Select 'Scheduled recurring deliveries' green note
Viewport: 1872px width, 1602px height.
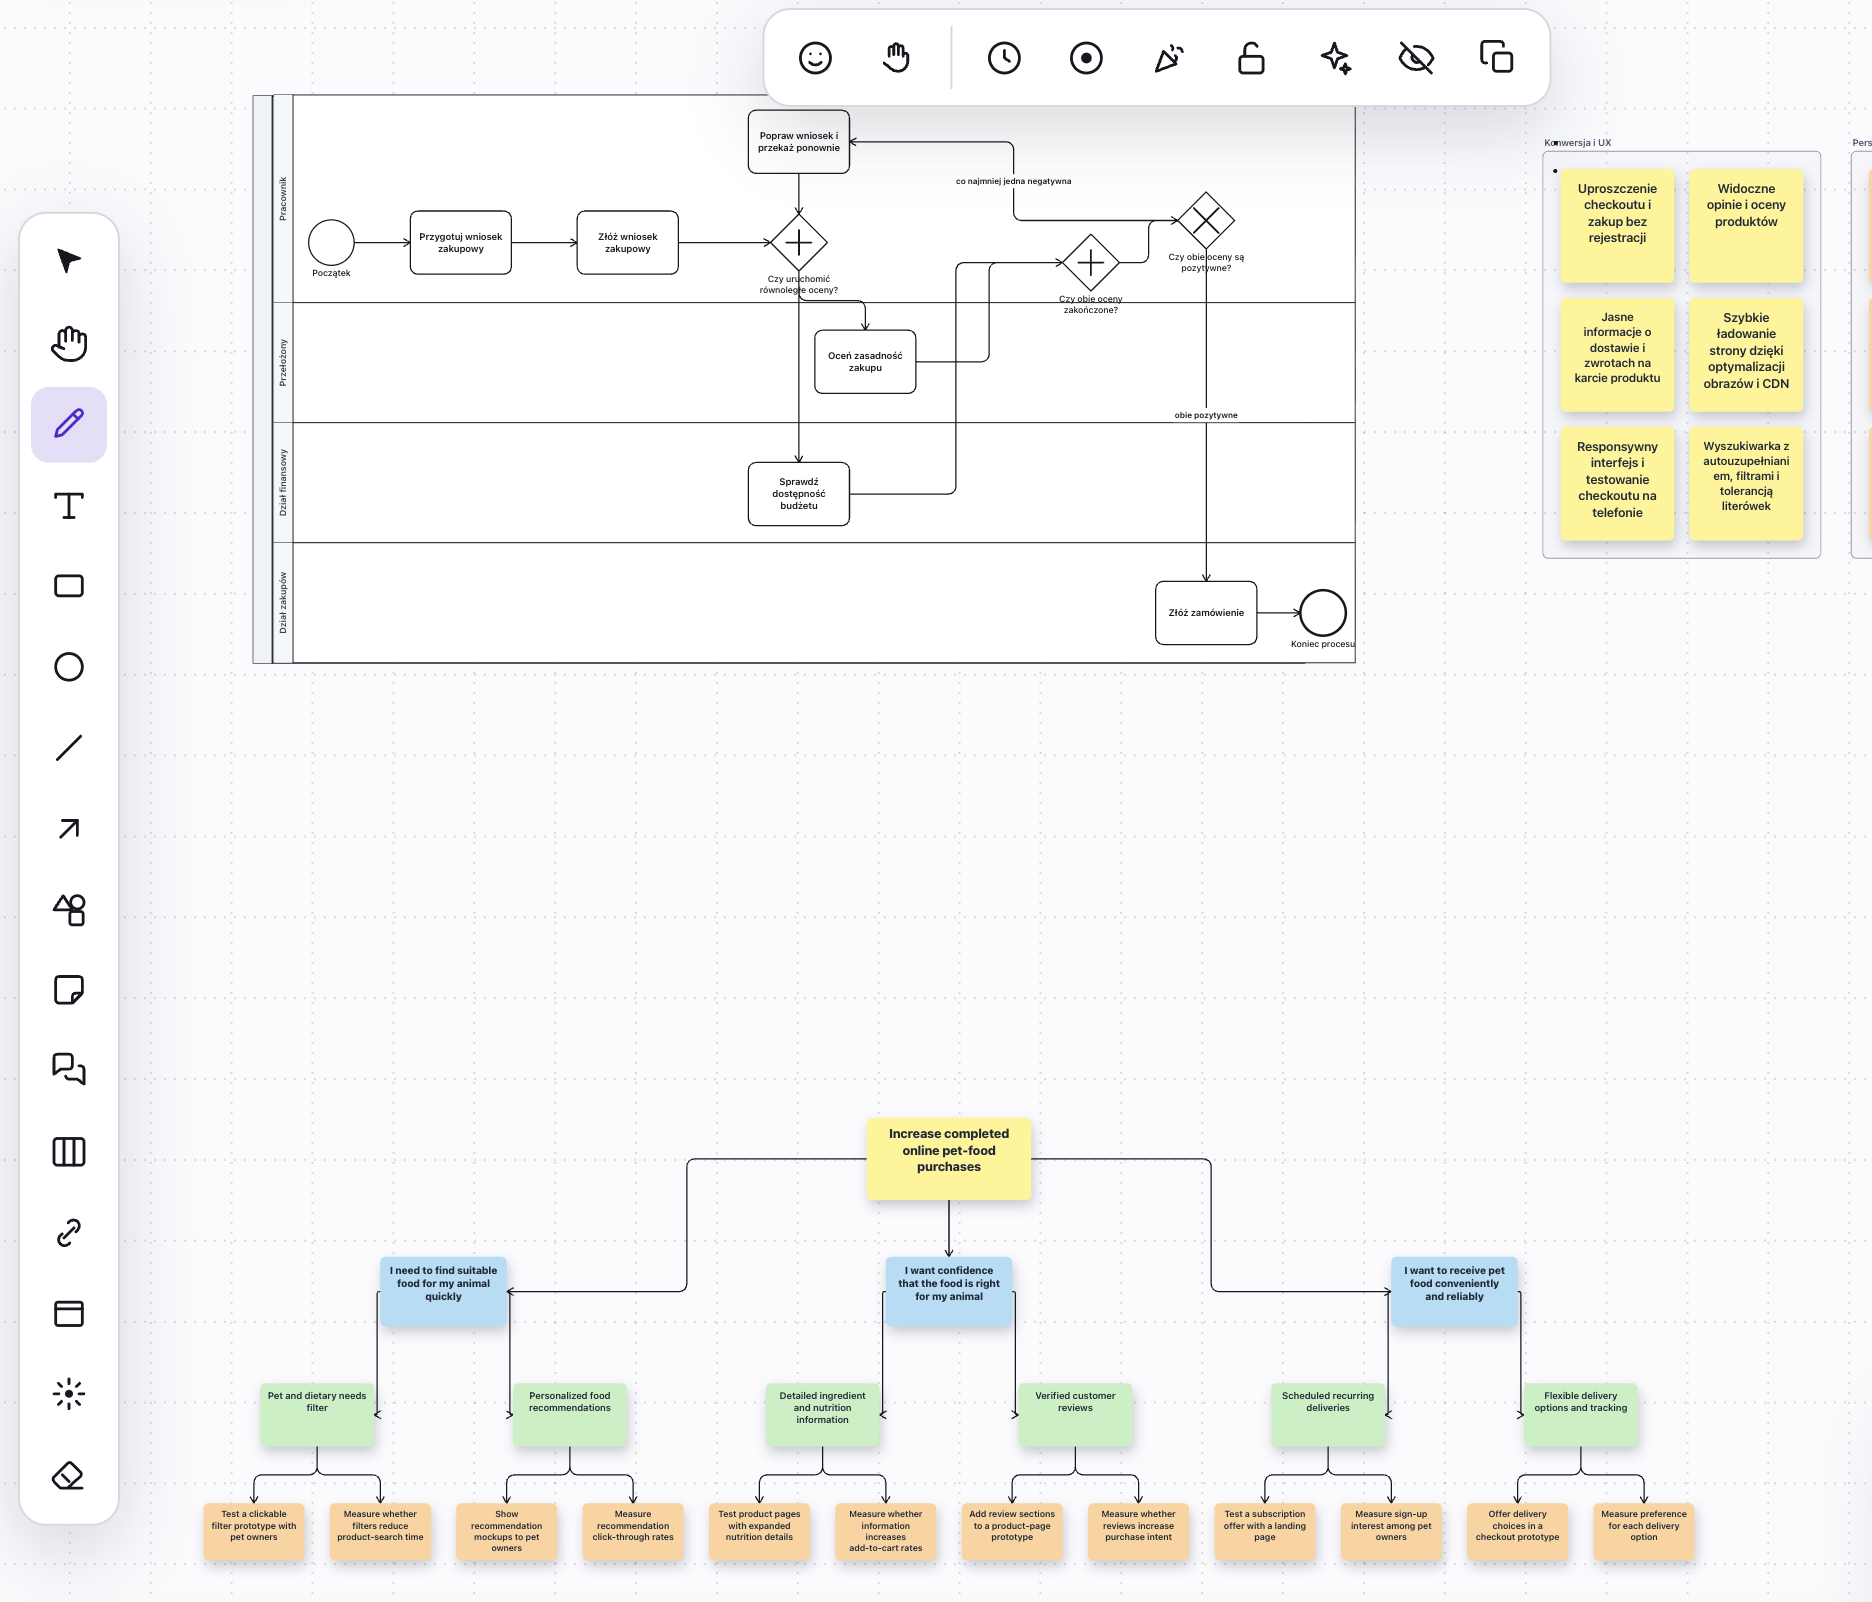pyautogui.click(x=1328, y=1414)
